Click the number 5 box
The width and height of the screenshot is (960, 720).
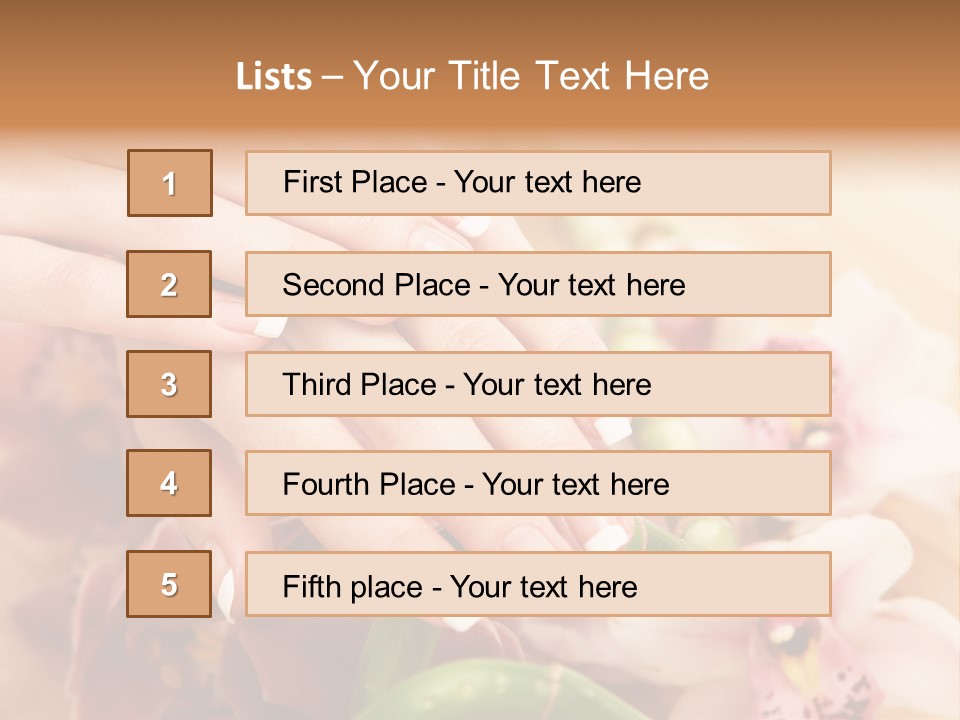tap(169, 584)
